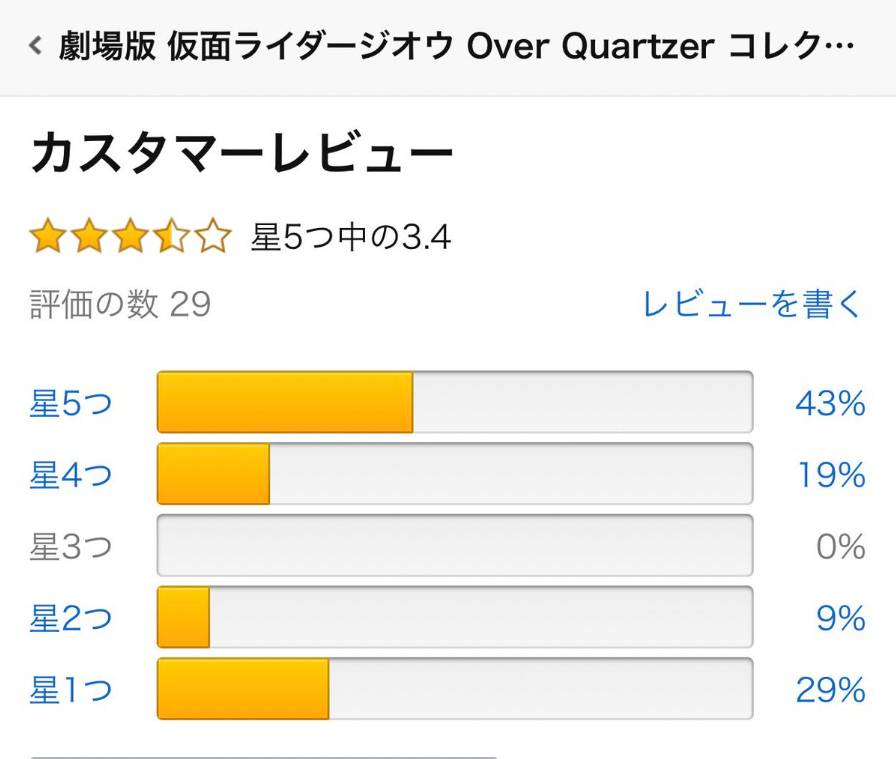This screenshot has width=896, height=759.
Task: Click the 2-star histogram bar
Action: (455, 618)
